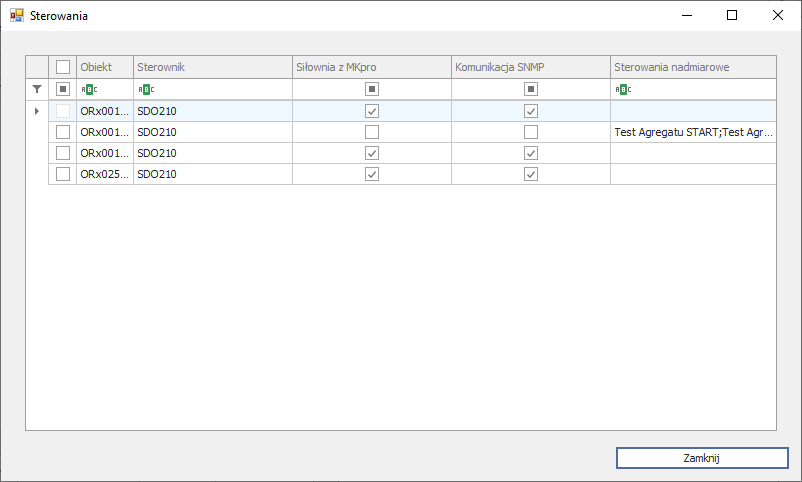The height and width of the screenshot is (482, 802).
Task: Minimize the Sterowania window
Action: [x=687, y=15]
